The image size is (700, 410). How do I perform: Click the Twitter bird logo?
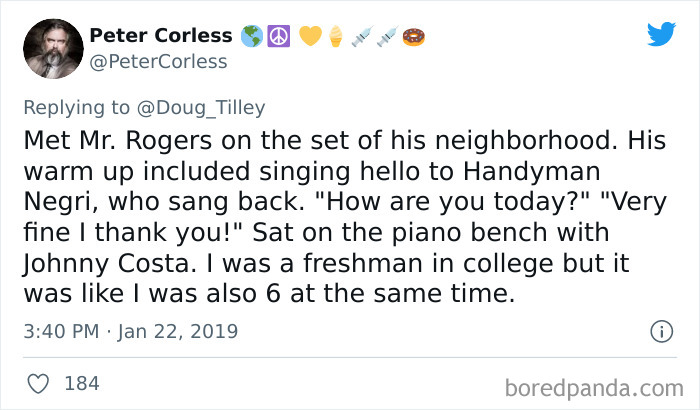[x=661, y=35]
